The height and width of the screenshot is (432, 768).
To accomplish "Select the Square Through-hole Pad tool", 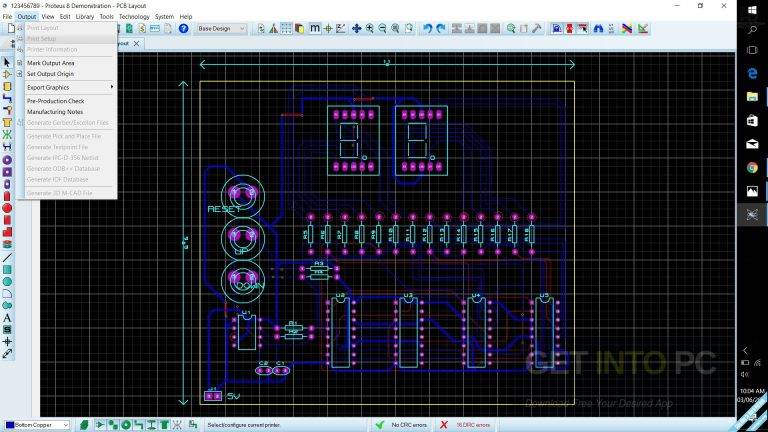I will (6, 172).
